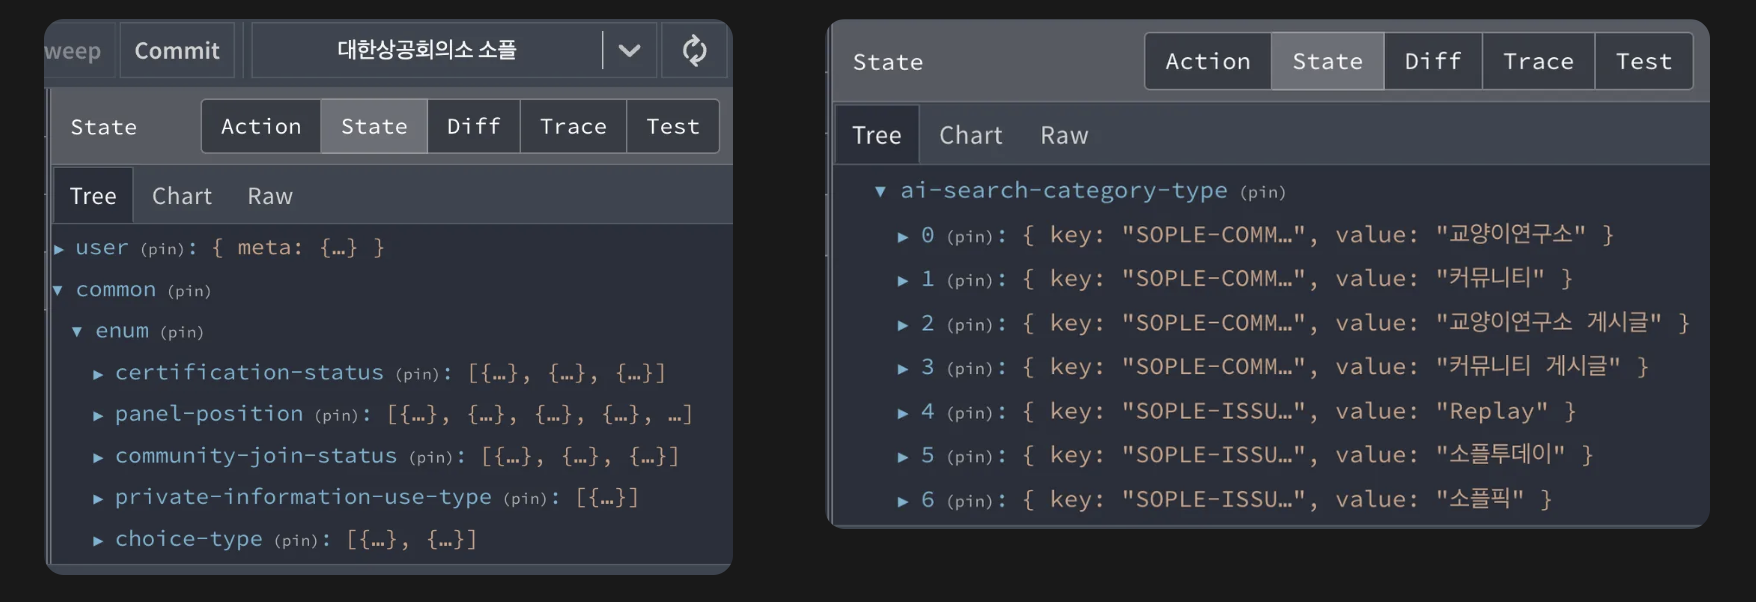Click (pin) next to certification-status
1756x602 pixels.
418,374
